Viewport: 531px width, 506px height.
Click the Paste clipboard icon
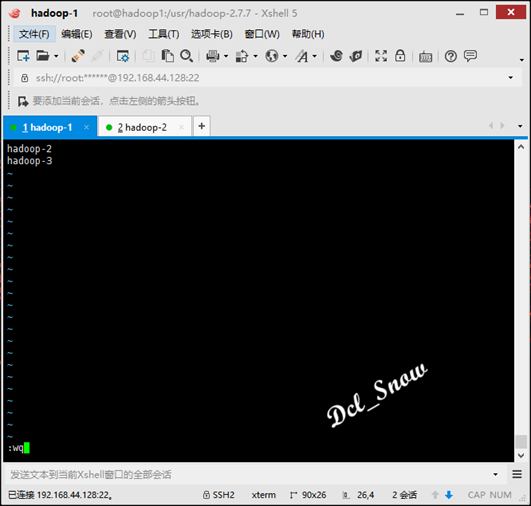[x=167, y=56]
